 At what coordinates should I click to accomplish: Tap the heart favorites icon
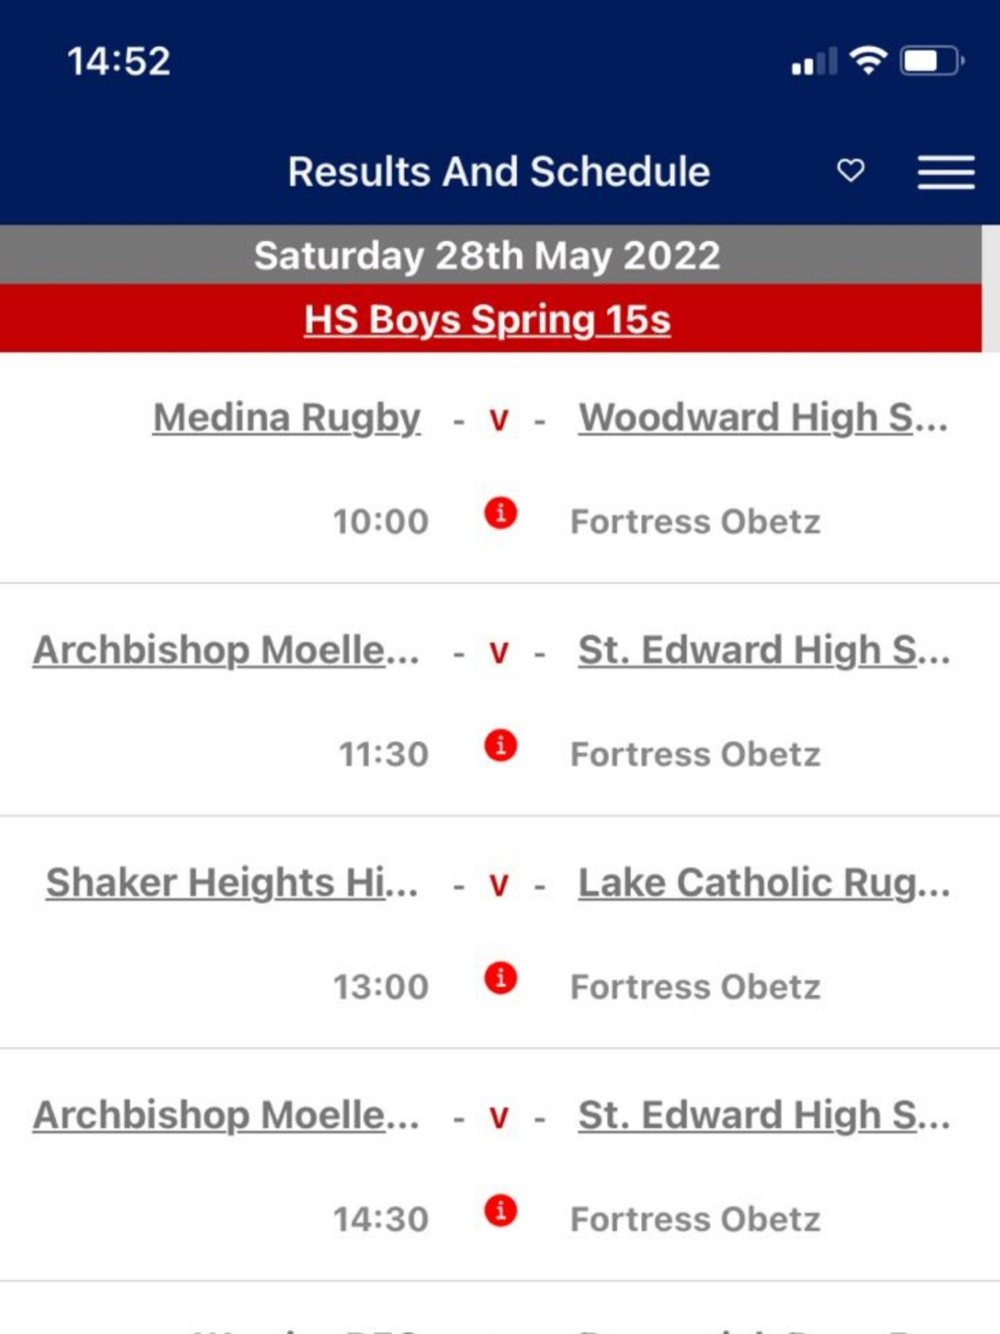pos(851,171)
